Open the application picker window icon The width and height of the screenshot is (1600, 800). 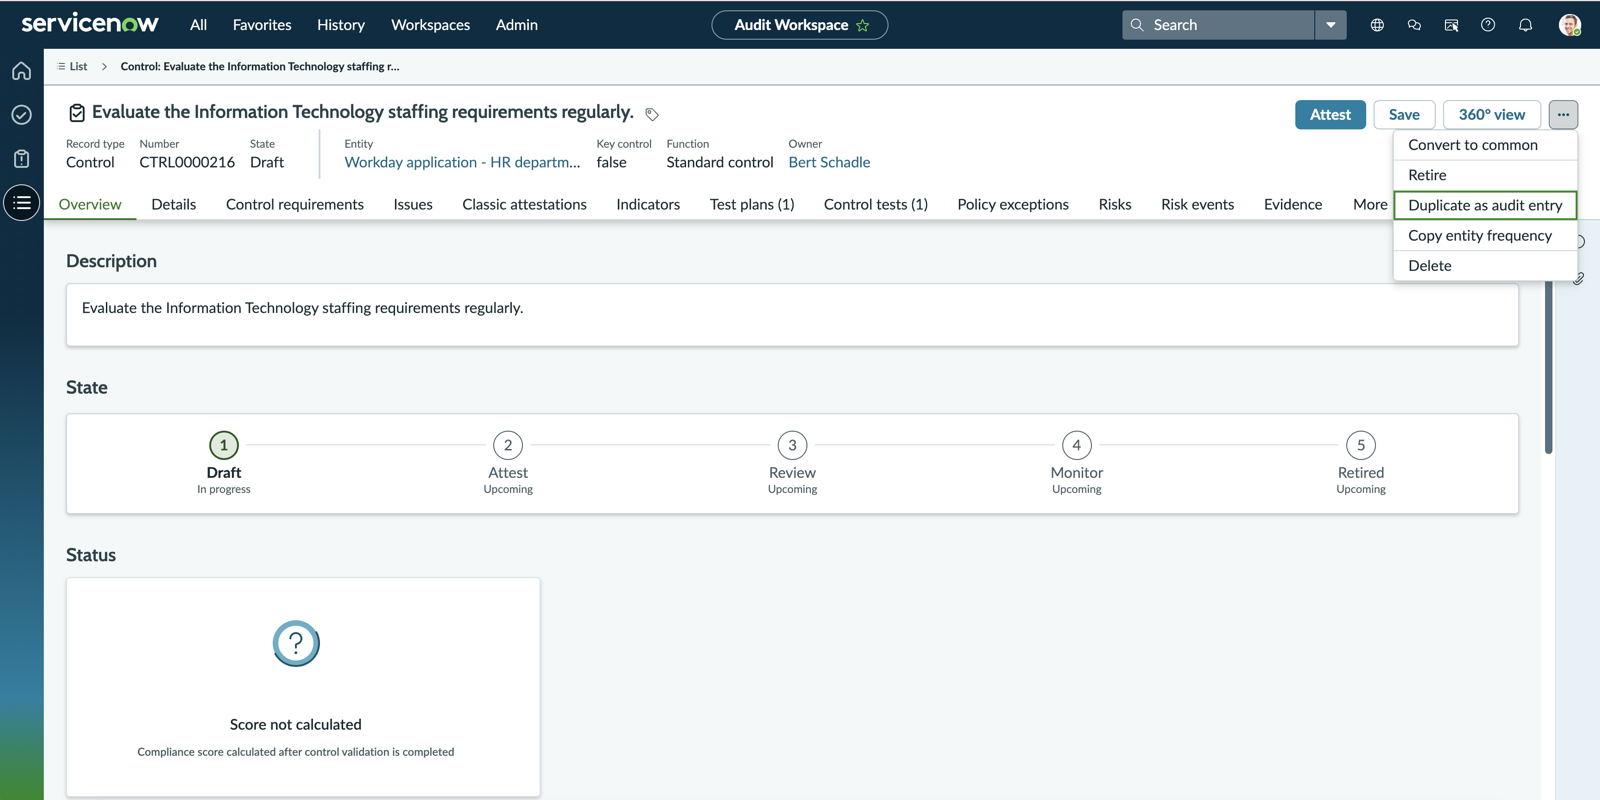pos(1451,25)
